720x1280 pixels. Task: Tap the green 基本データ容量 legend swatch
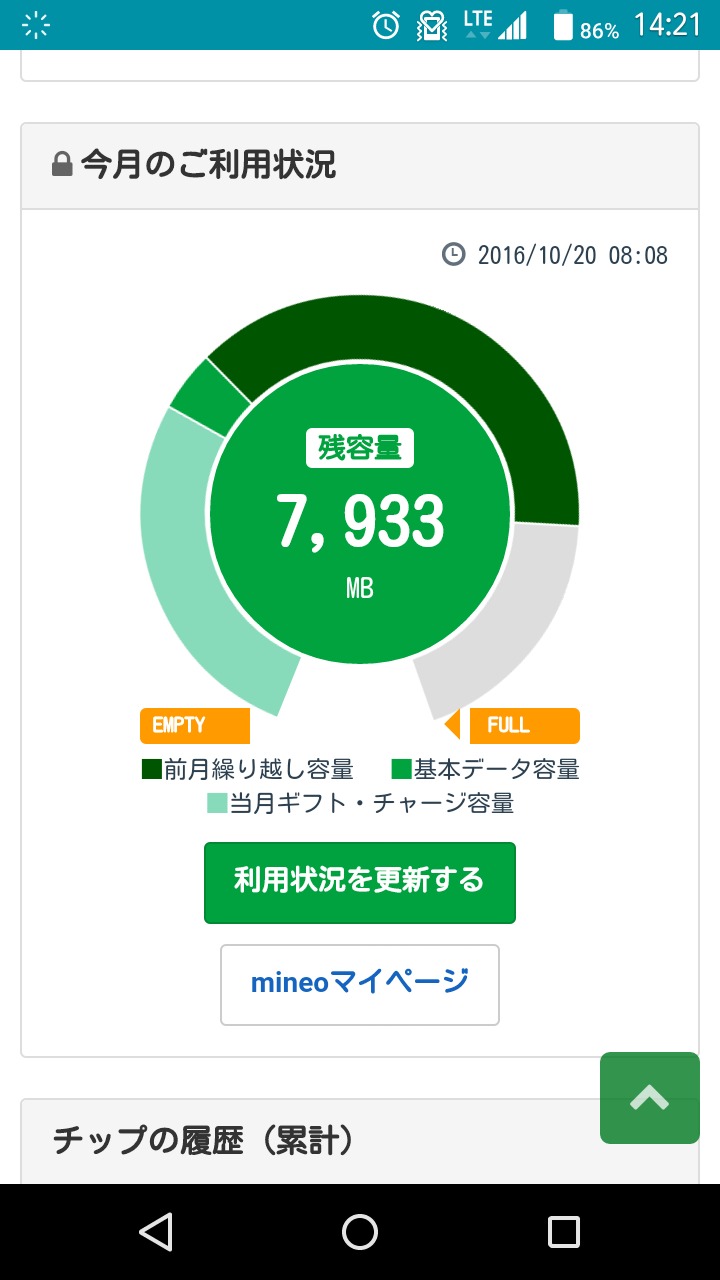[x=401, y=769]
